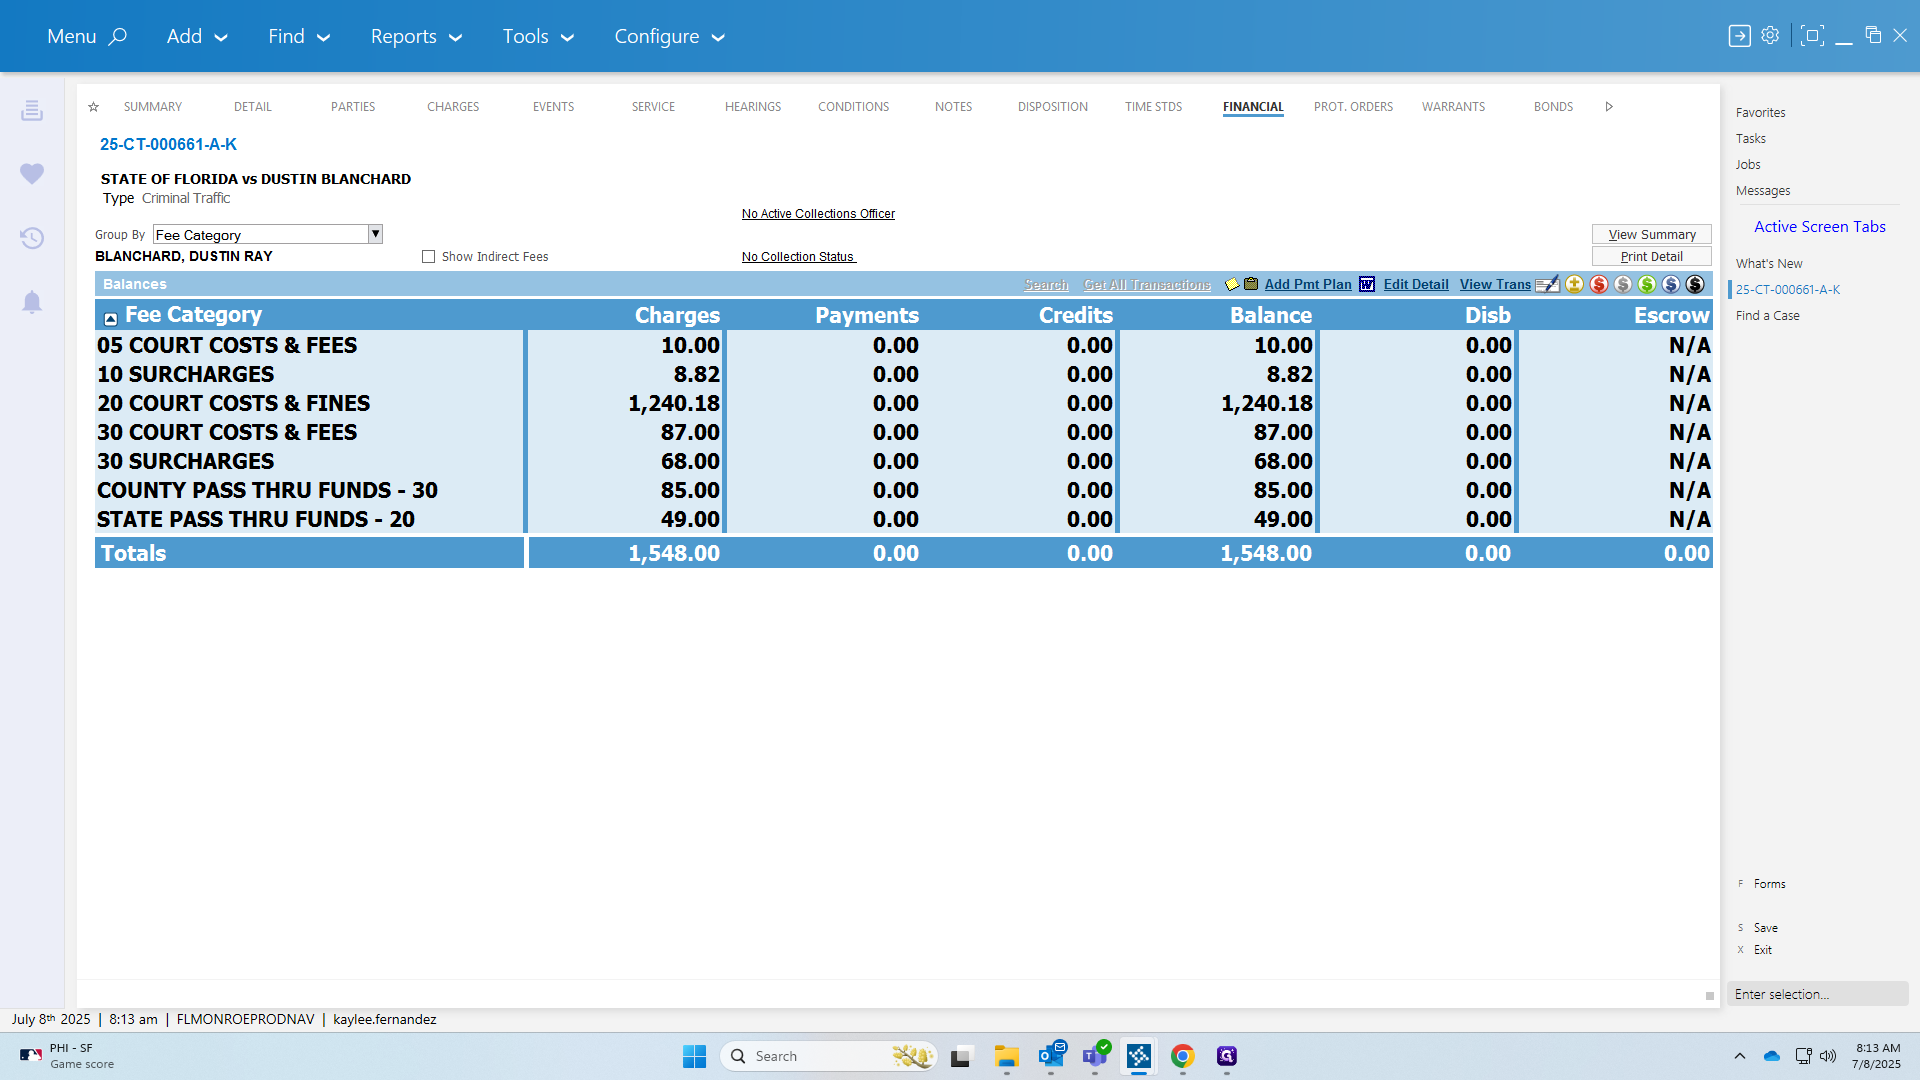
Task: Open the Tools menu dropdown
Action: [538, 37]
